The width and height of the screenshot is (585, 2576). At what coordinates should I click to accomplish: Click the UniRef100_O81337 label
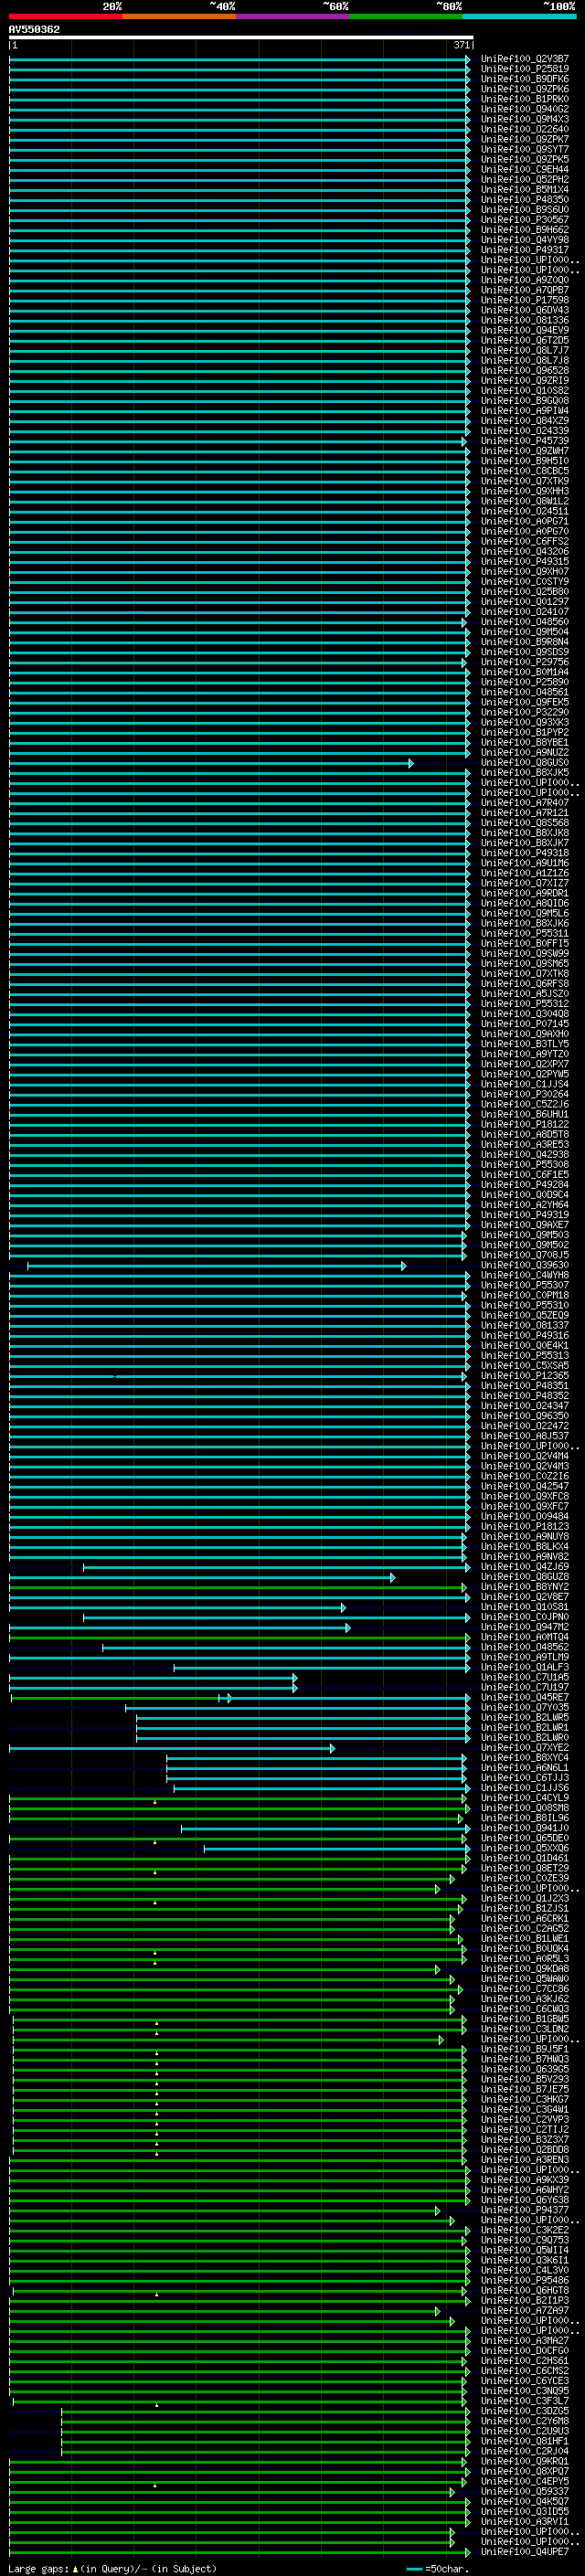tap(525, 1325)
